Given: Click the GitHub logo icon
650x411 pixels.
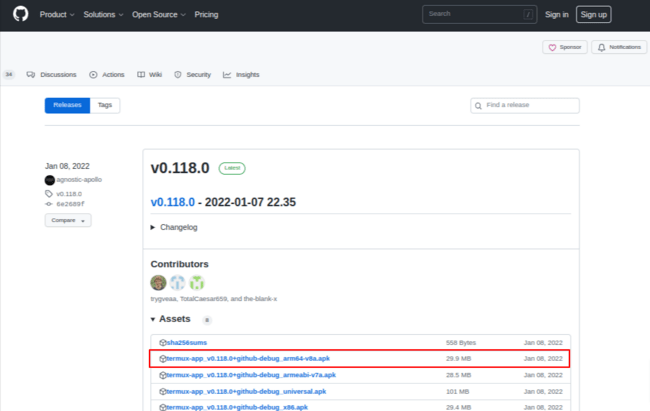Looking at the screenshot, I should tap(20, 14).
